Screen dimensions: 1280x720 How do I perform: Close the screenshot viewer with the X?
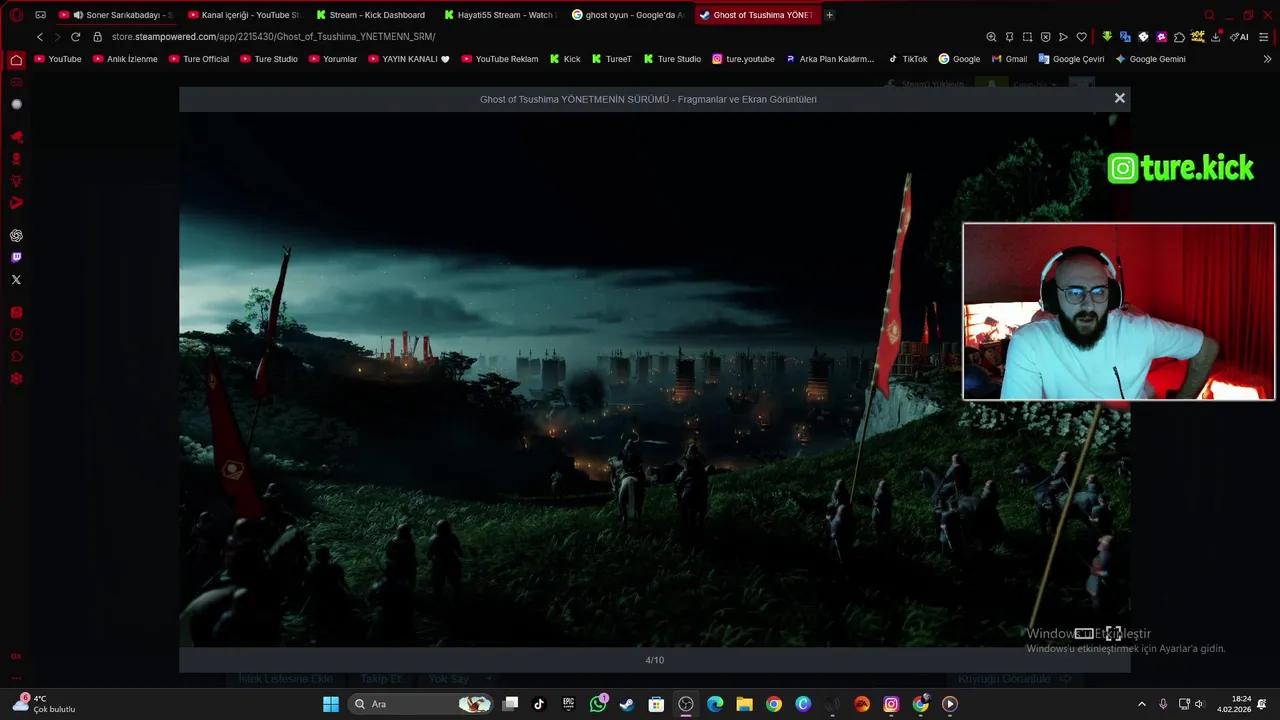(1120, 98)
